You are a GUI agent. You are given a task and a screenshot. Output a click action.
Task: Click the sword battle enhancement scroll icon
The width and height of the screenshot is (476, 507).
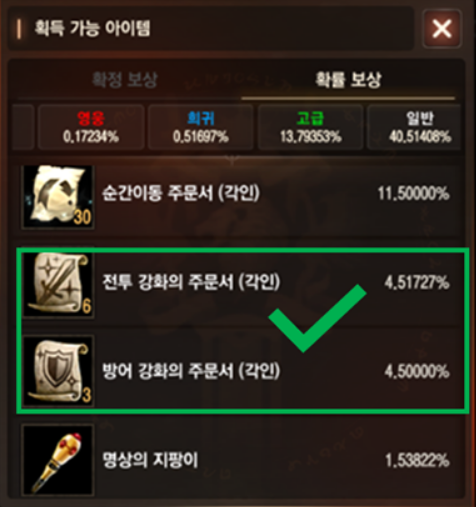[58, 285]
